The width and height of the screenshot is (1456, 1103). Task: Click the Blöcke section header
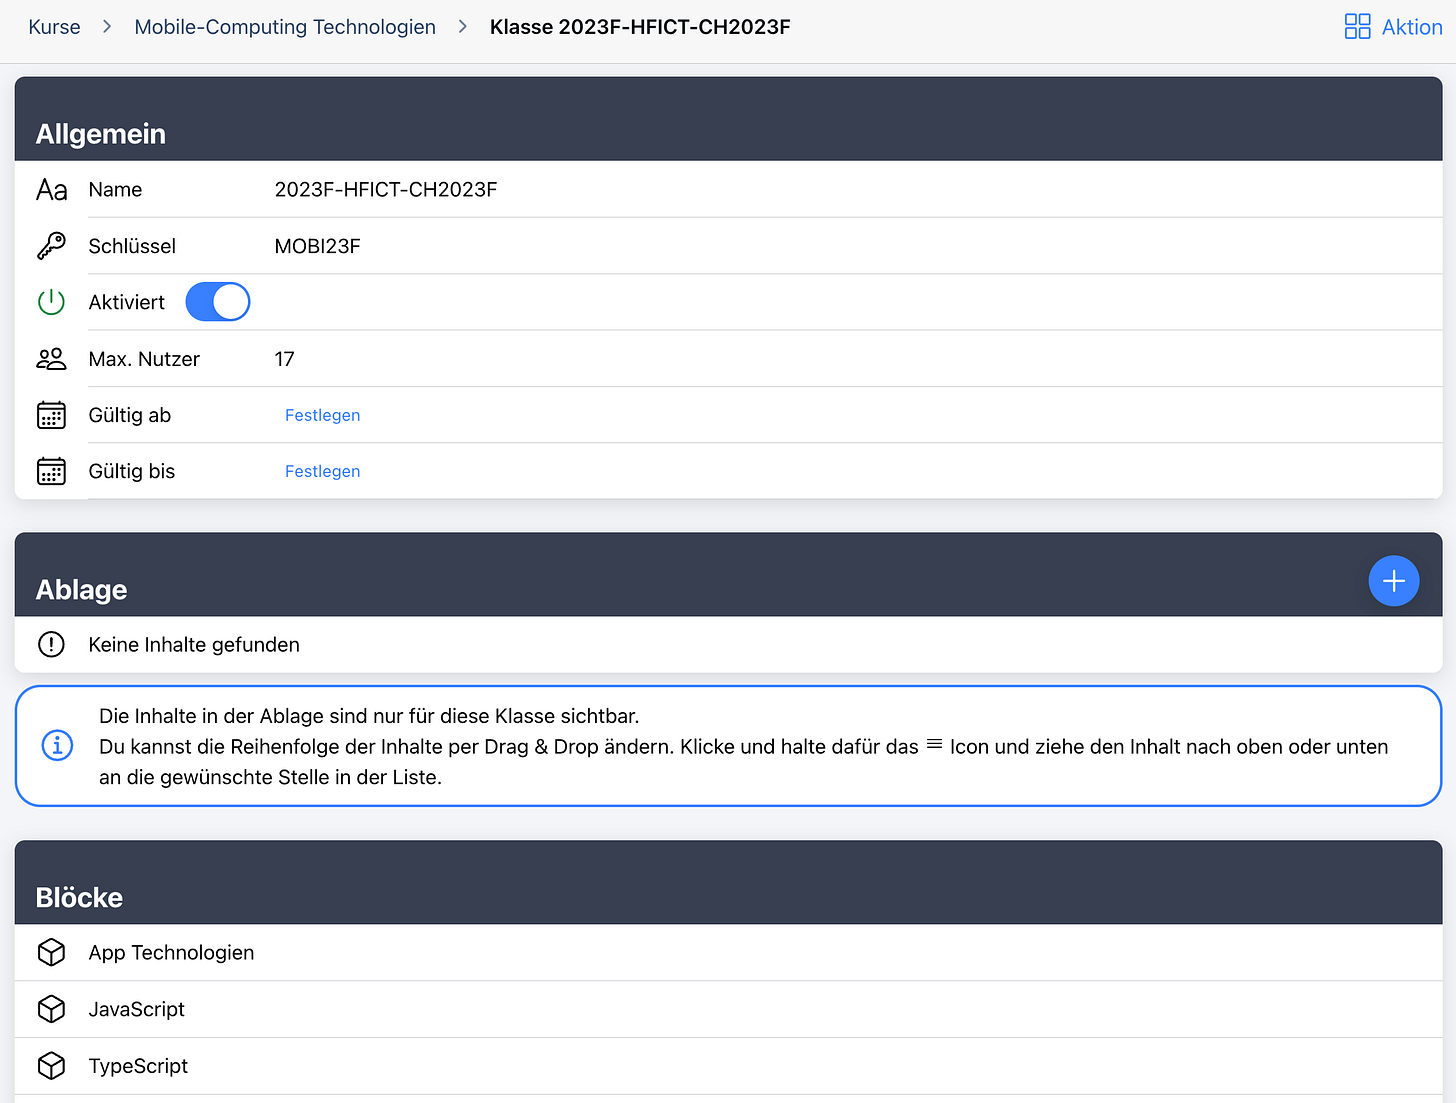point(728,883)
